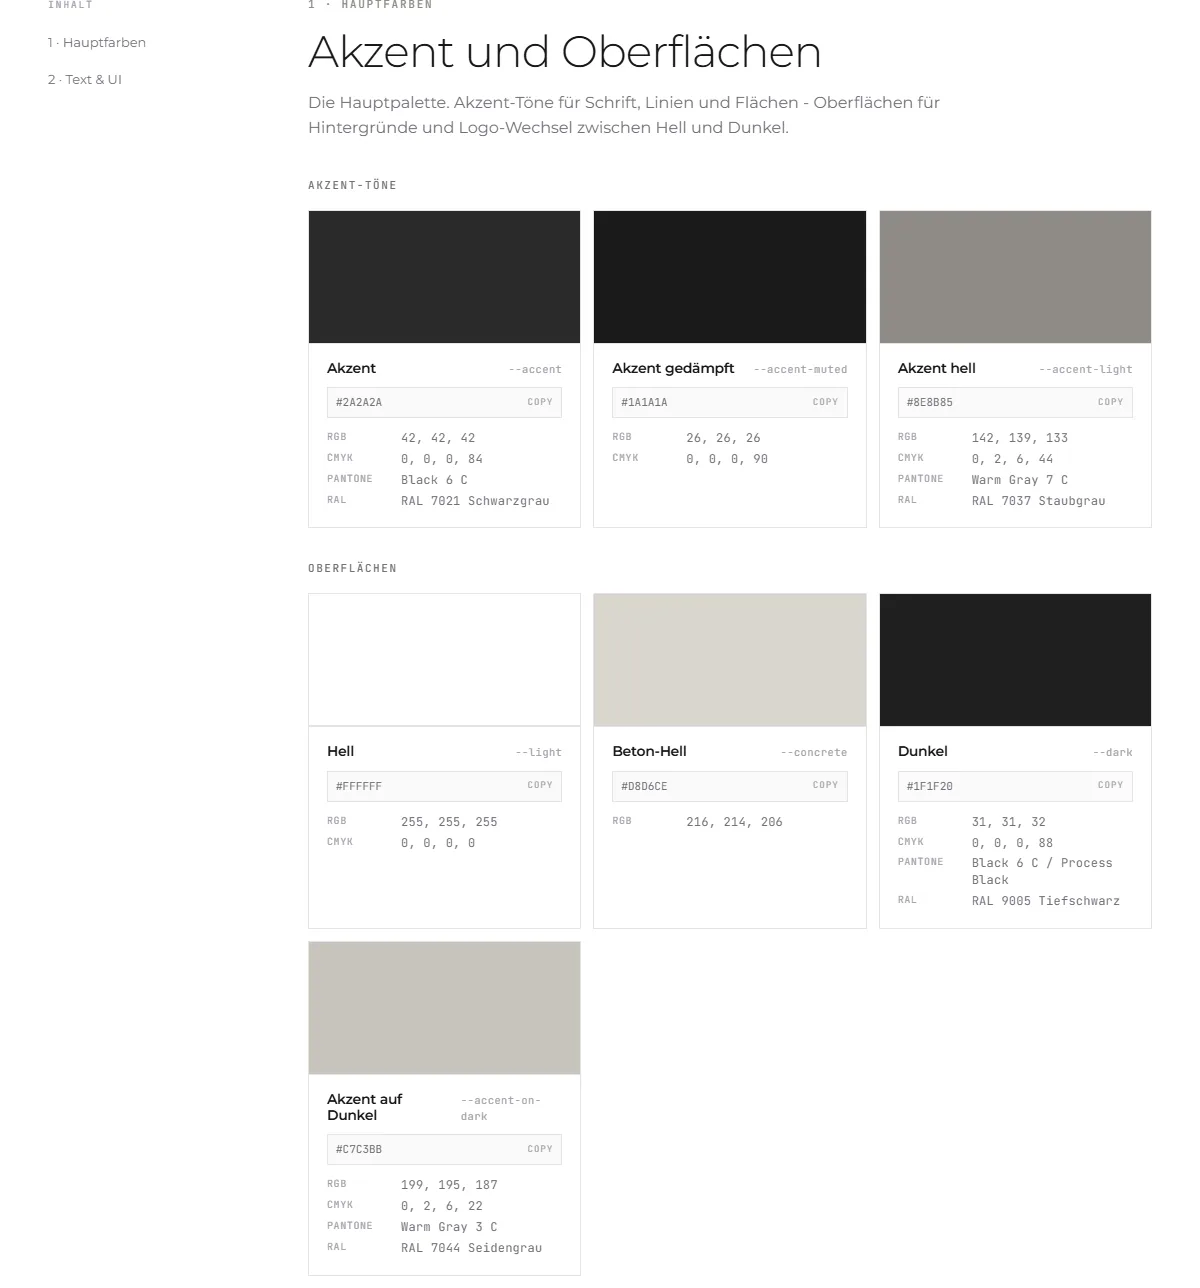The height and width of the screenshot is (1288, 1200).
Task: Click the '--accent-light' variable name
Action: [x=1085, y=369]
